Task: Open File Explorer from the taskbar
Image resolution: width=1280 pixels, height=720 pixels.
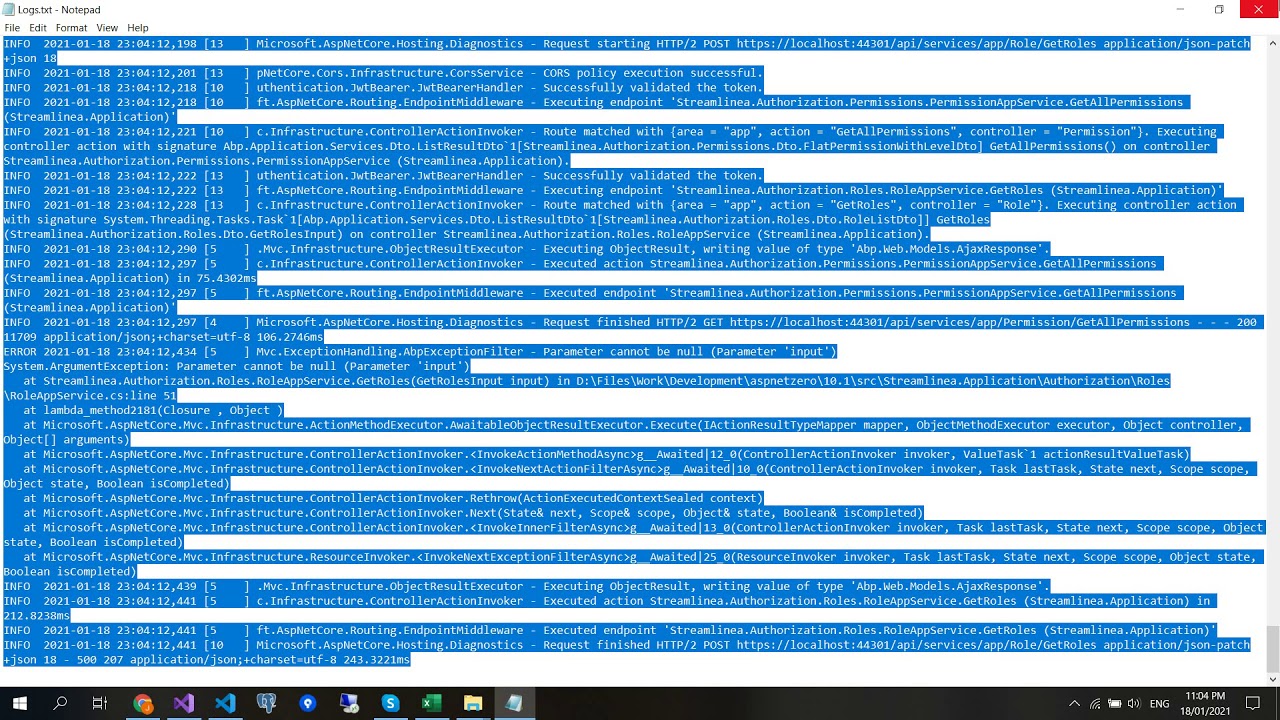Action: [472, 703]
